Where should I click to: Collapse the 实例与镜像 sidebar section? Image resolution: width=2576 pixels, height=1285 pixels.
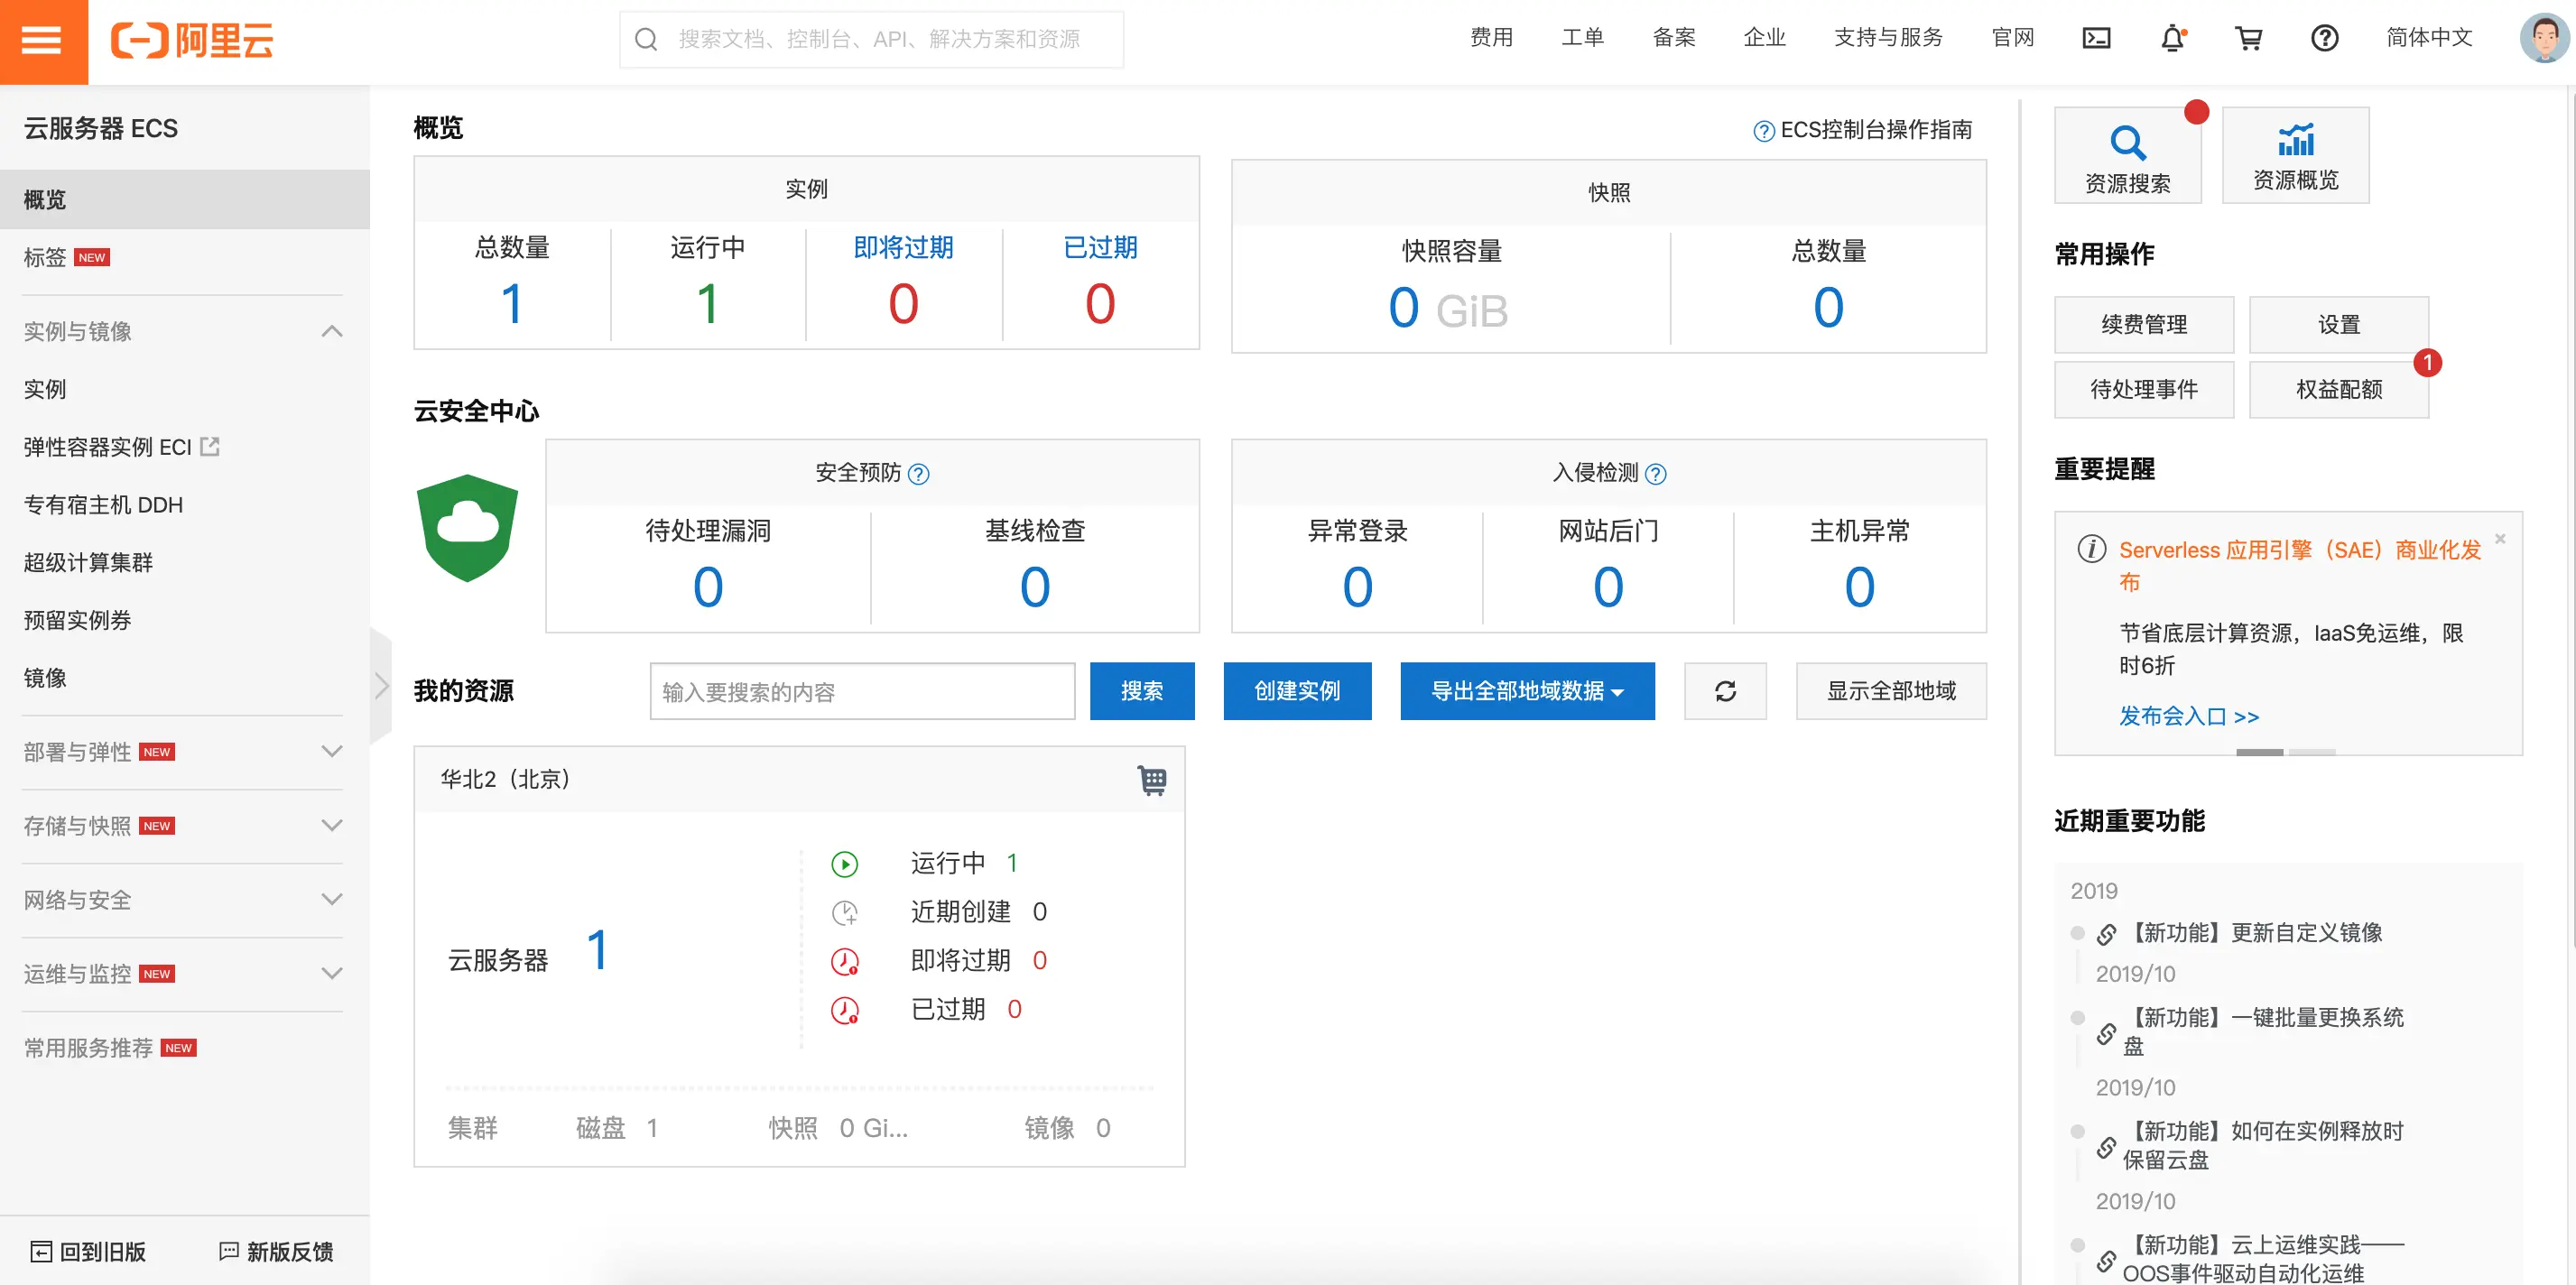332,331
